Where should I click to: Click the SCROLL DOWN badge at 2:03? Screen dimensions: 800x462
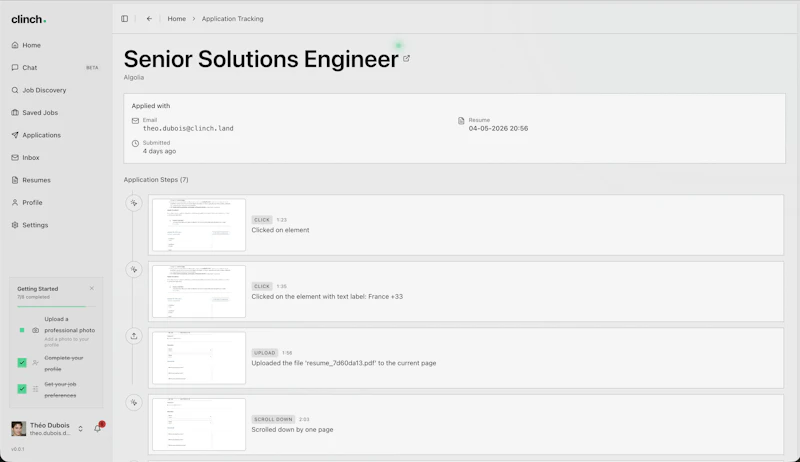pos(273,419)
